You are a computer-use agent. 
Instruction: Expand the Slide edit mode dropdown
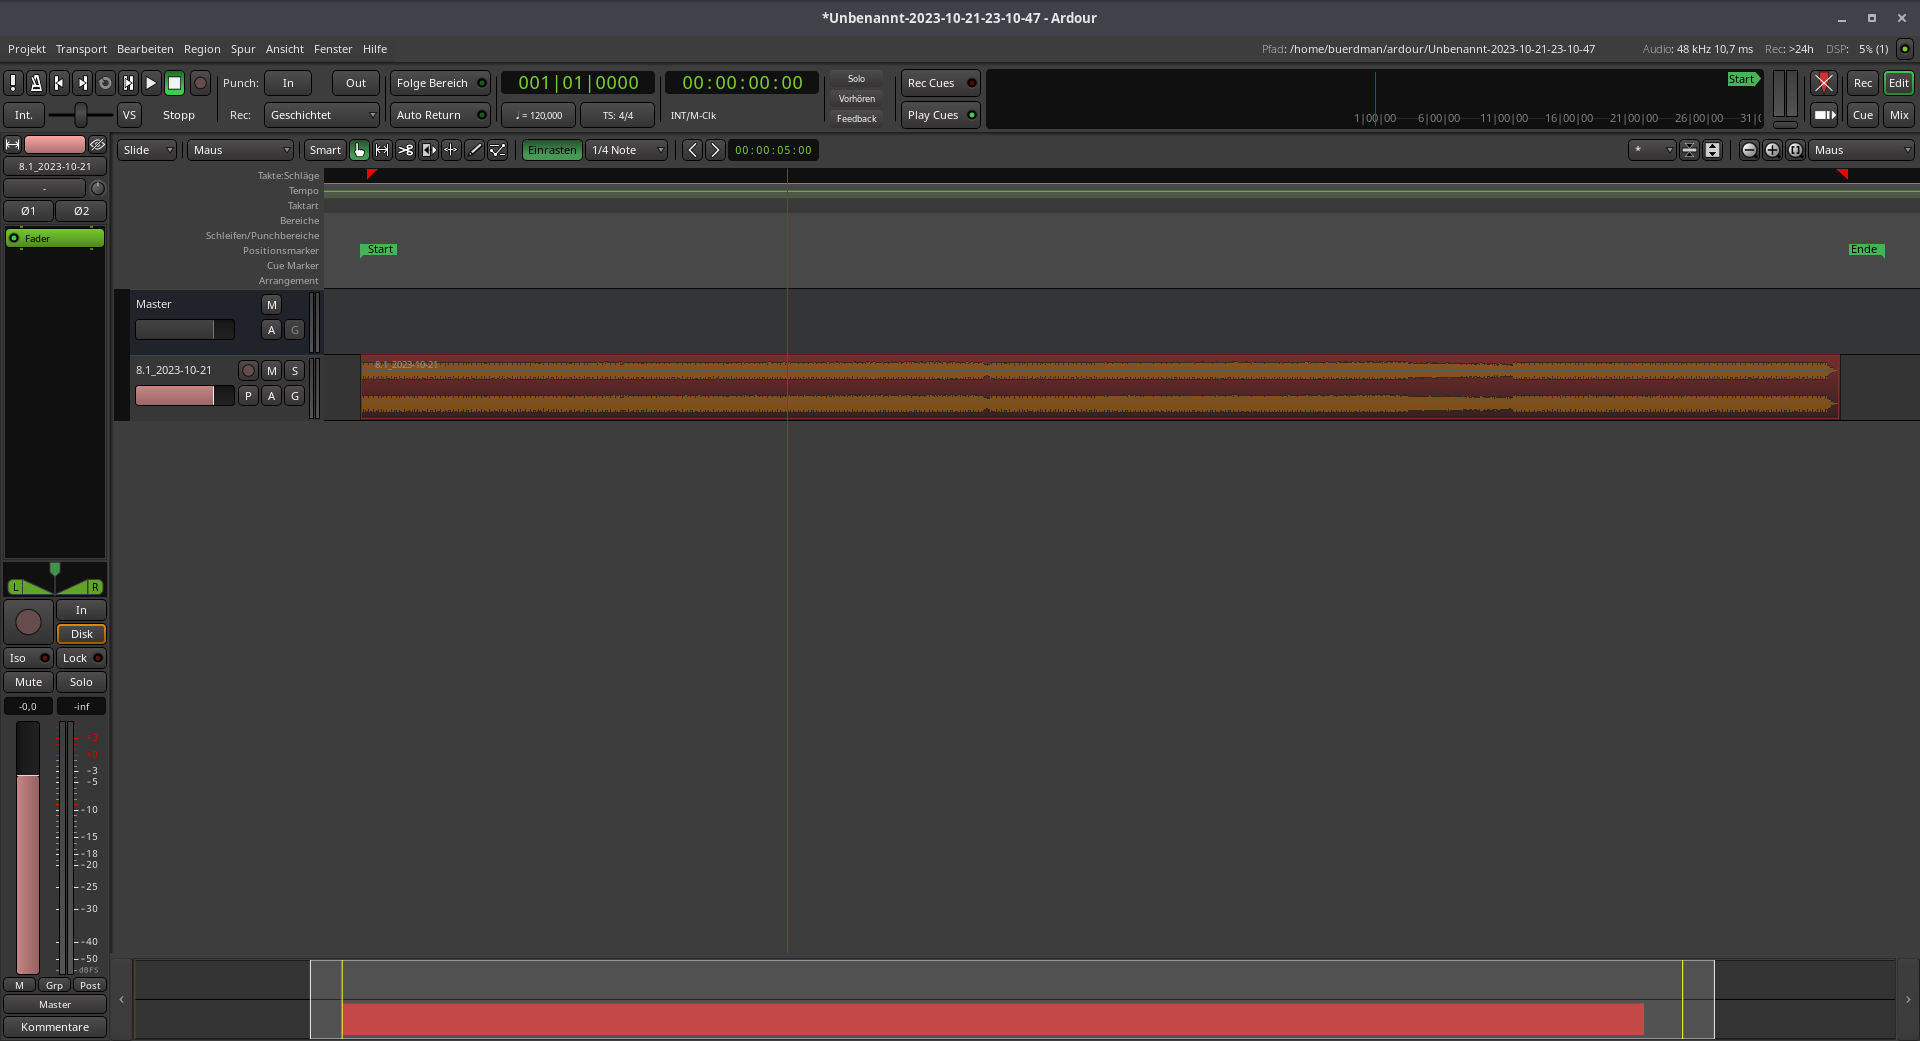pos(147,150)
